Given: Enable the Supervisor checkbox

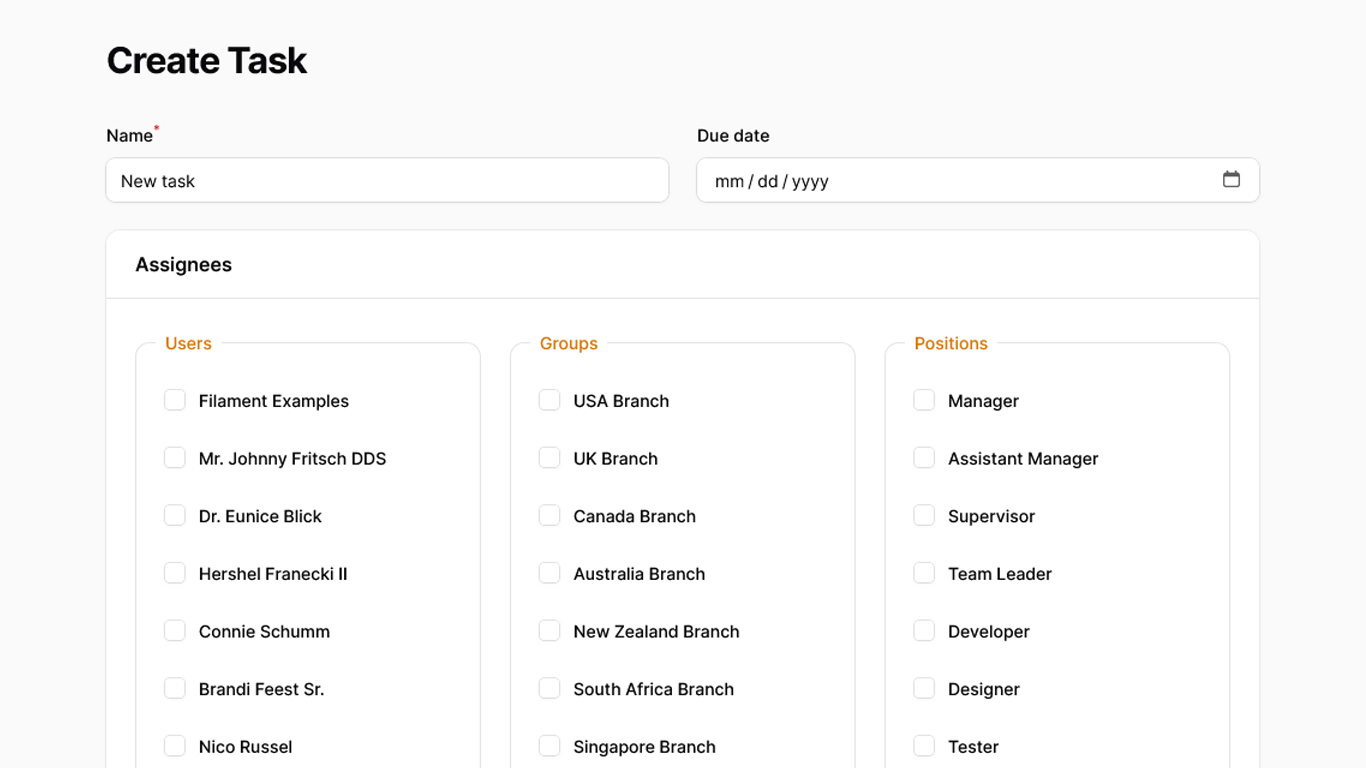Looking at the screenshot, I should pyautogui.click(x=924, y=515).
